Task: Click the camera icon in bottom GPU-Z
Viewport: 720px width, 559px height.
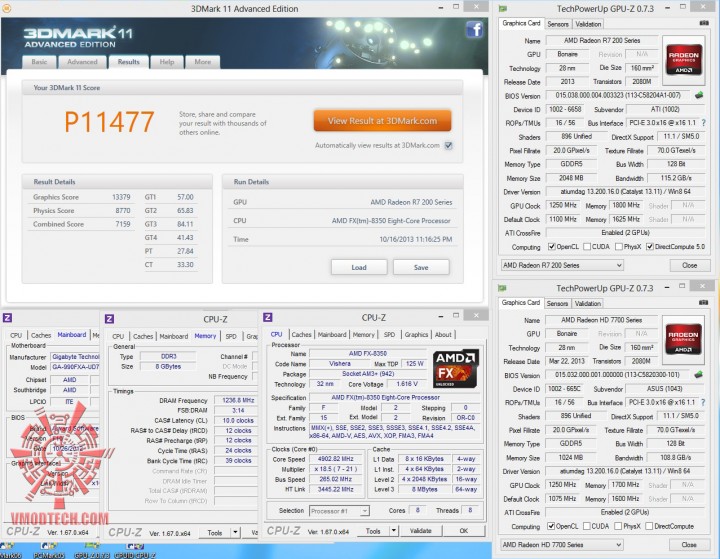Action: 703,302
